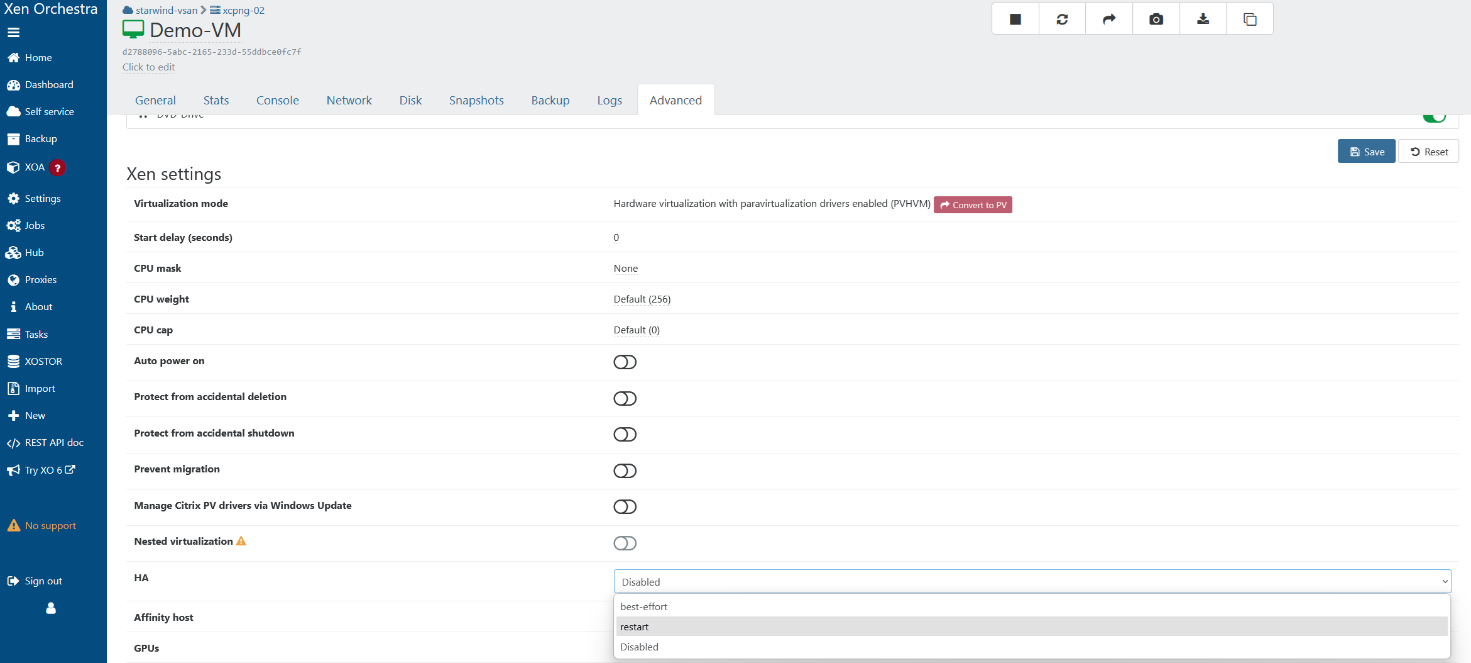Open the HA dropdown box
Screen dimensions: 1471x663
coord(1032,581)
